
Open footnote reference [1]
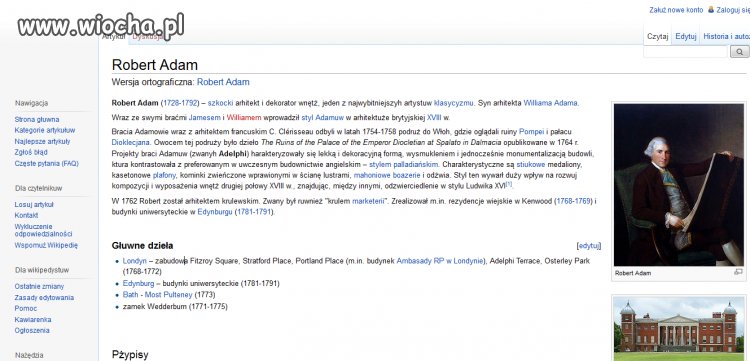coord(508,184)
